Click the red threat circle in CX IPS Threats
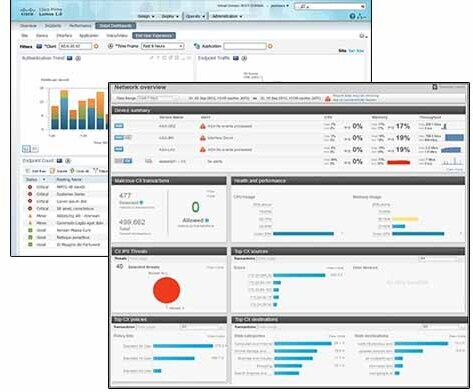 point(167,290)
